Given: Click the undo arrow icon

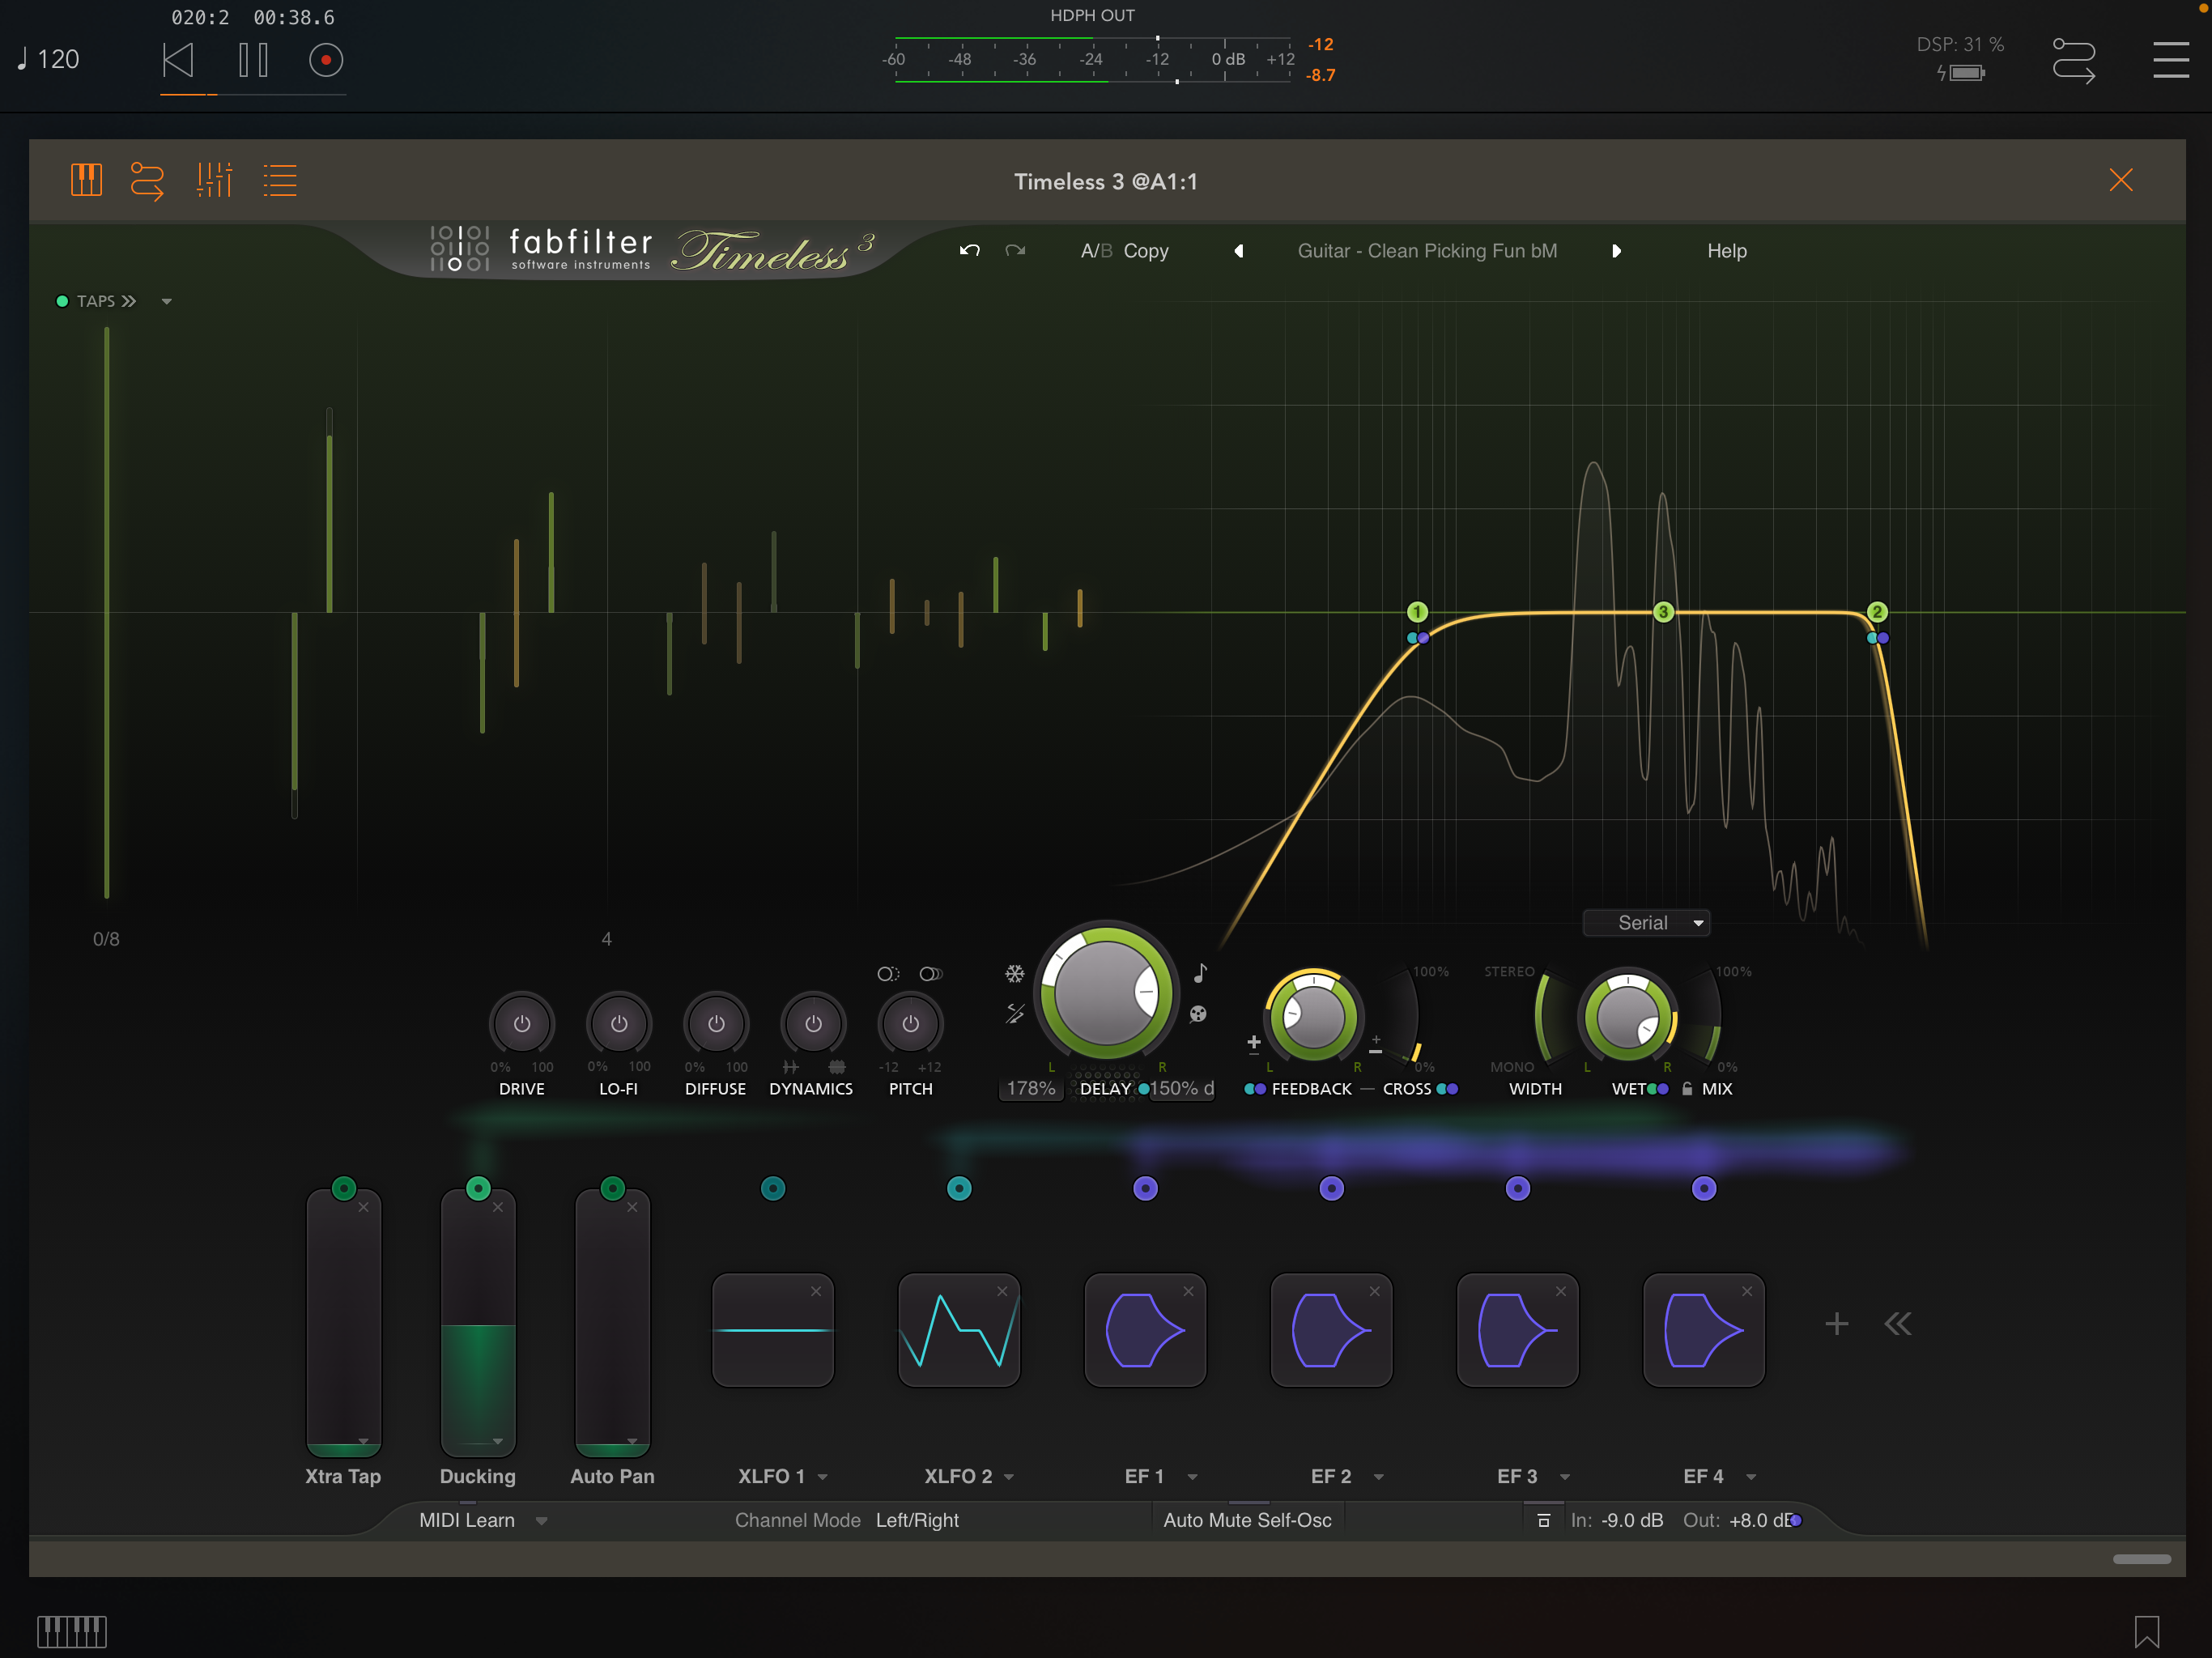Looking at the screenshot, I should click(969, 250).
